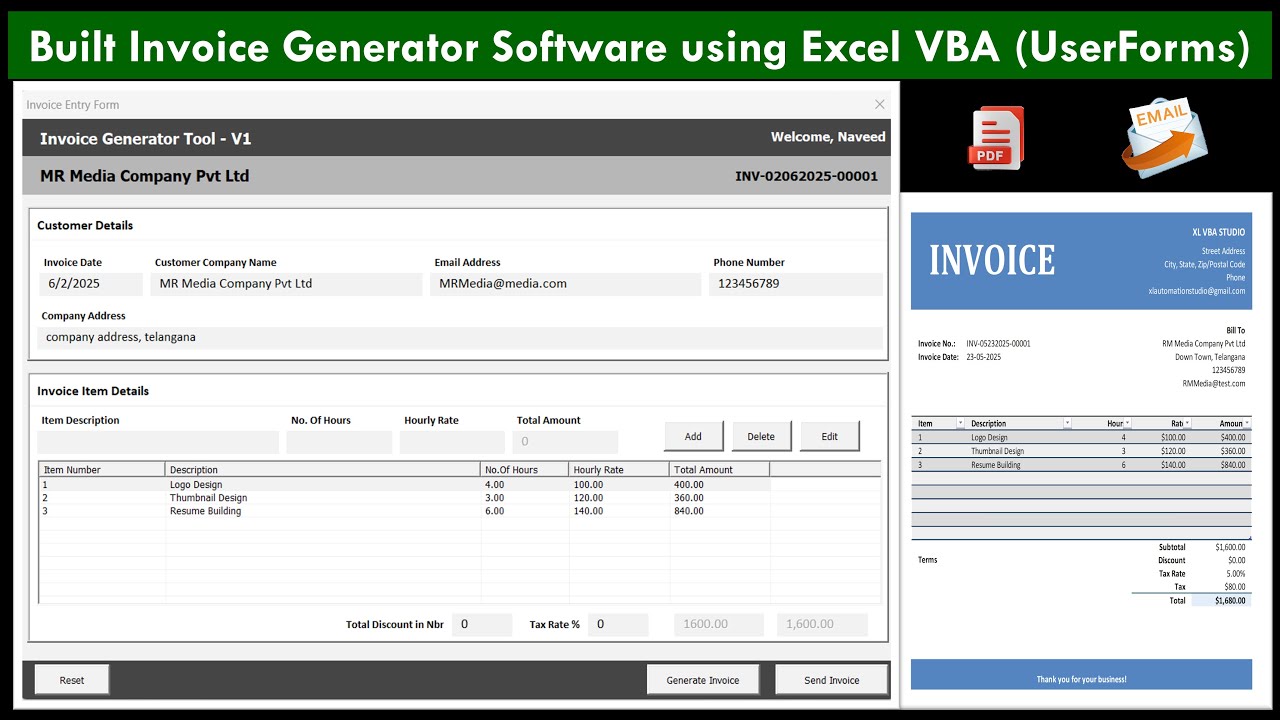Open the Item column filter dropdown on invoice

(961, 424)
